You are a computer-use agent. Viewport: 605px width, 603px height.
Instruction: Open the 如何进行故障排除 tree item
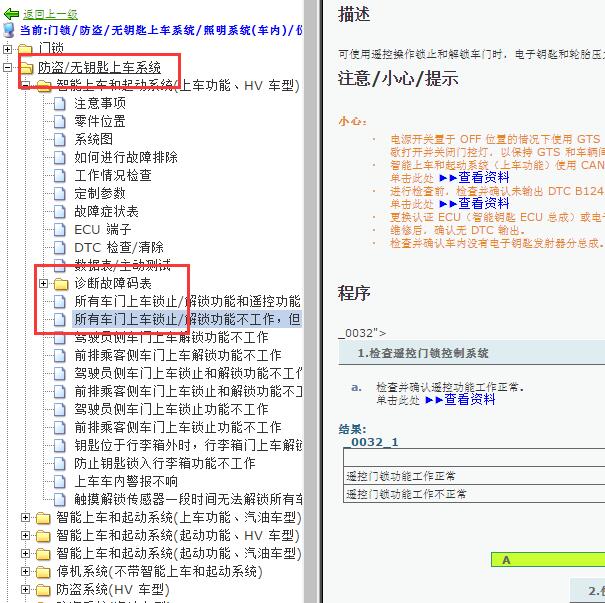[126, 157]
